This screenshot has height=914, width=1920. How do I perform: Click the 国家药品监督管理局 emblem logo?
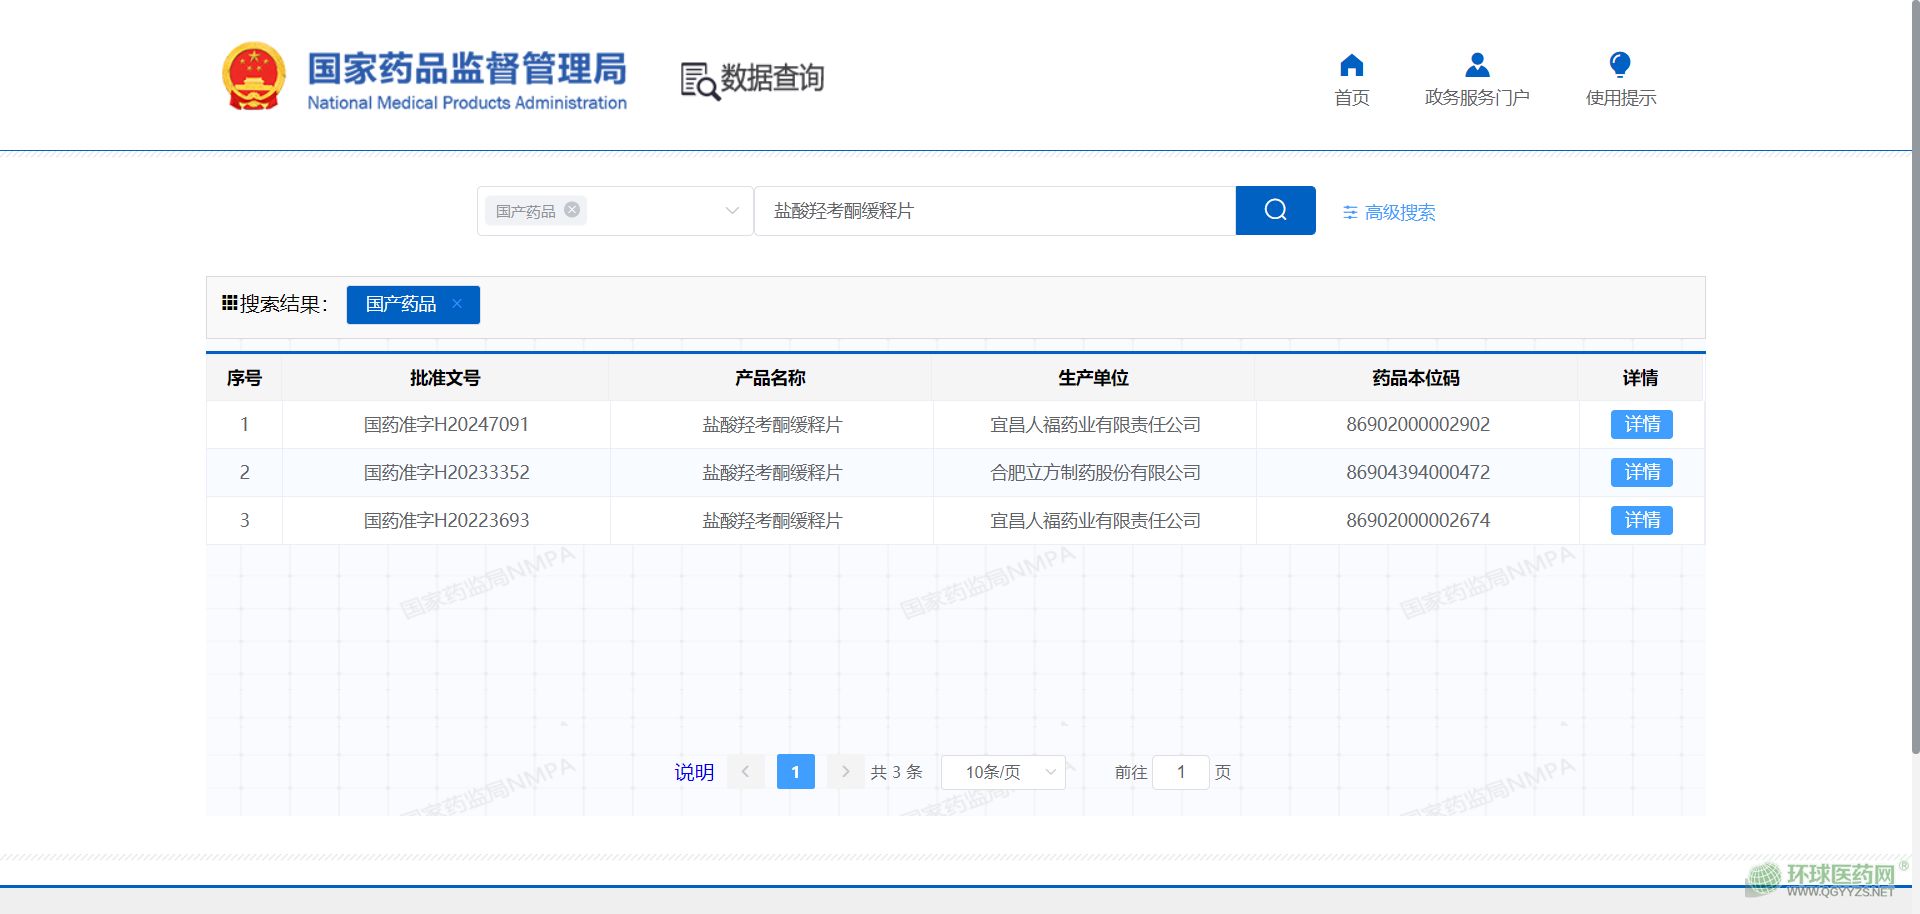[x=253, y=77]
